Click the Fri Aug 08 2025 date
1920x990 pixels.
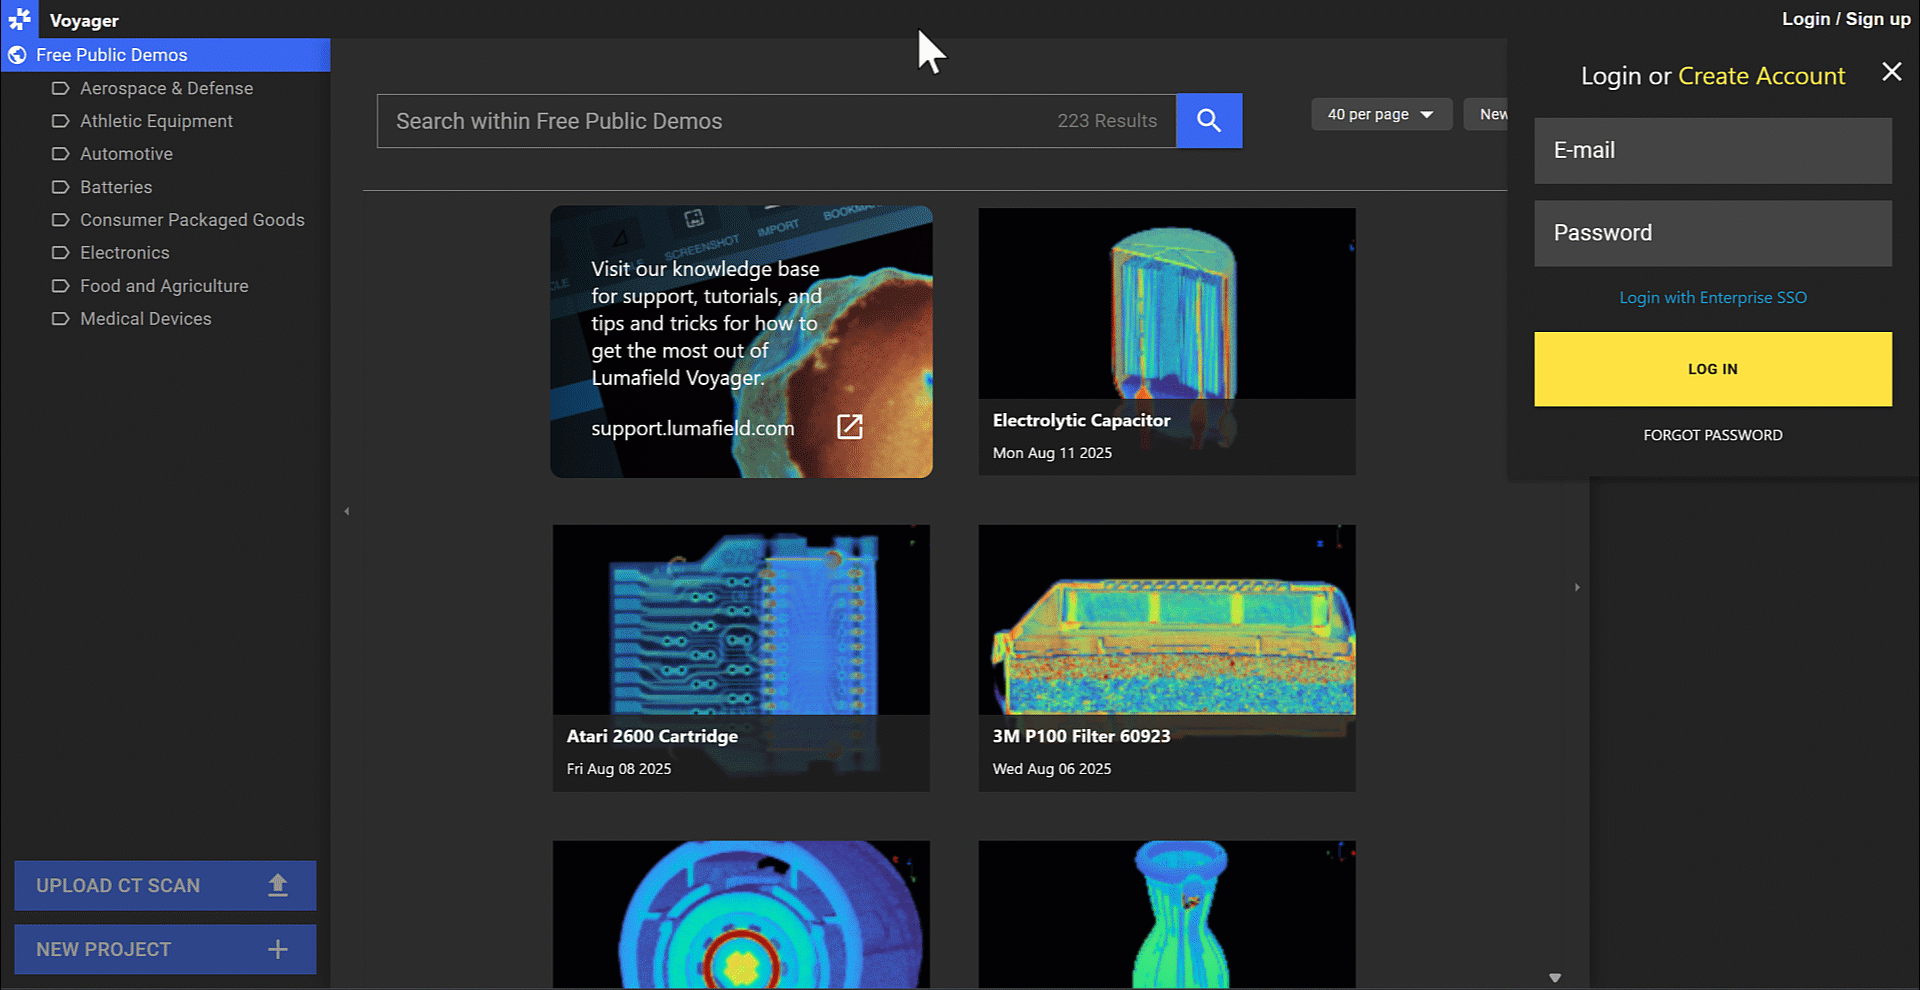pos(619,769)
